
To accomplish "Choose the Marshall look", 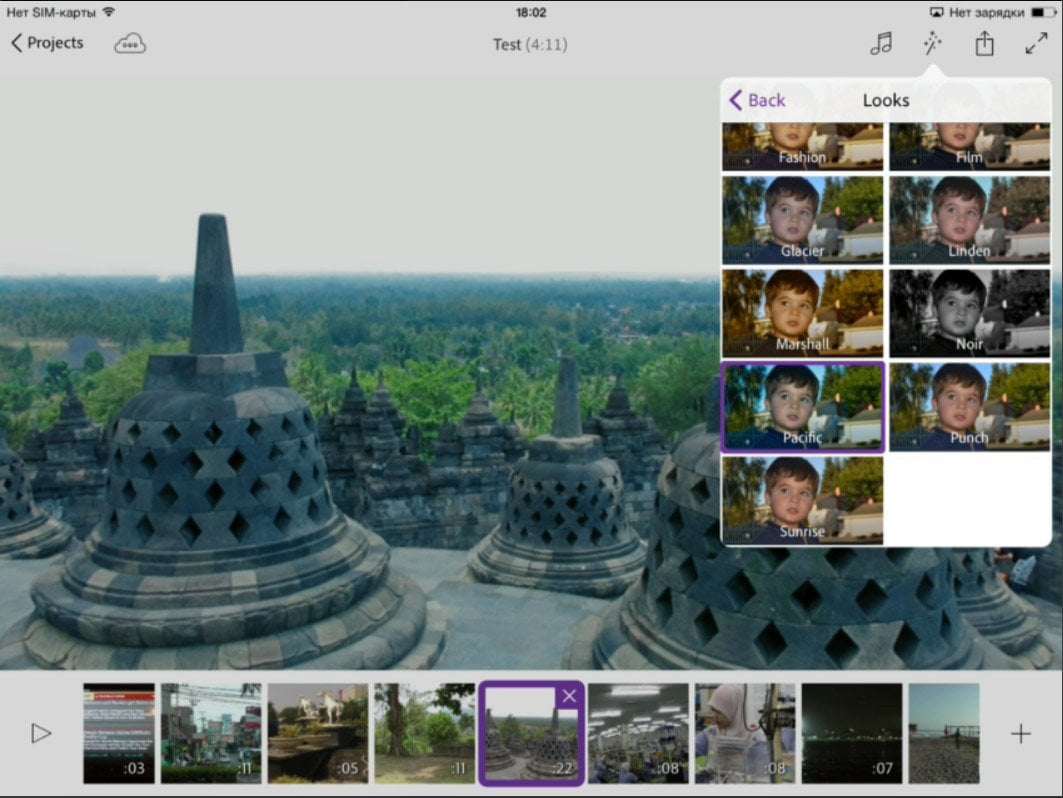I will pos(803,313).
